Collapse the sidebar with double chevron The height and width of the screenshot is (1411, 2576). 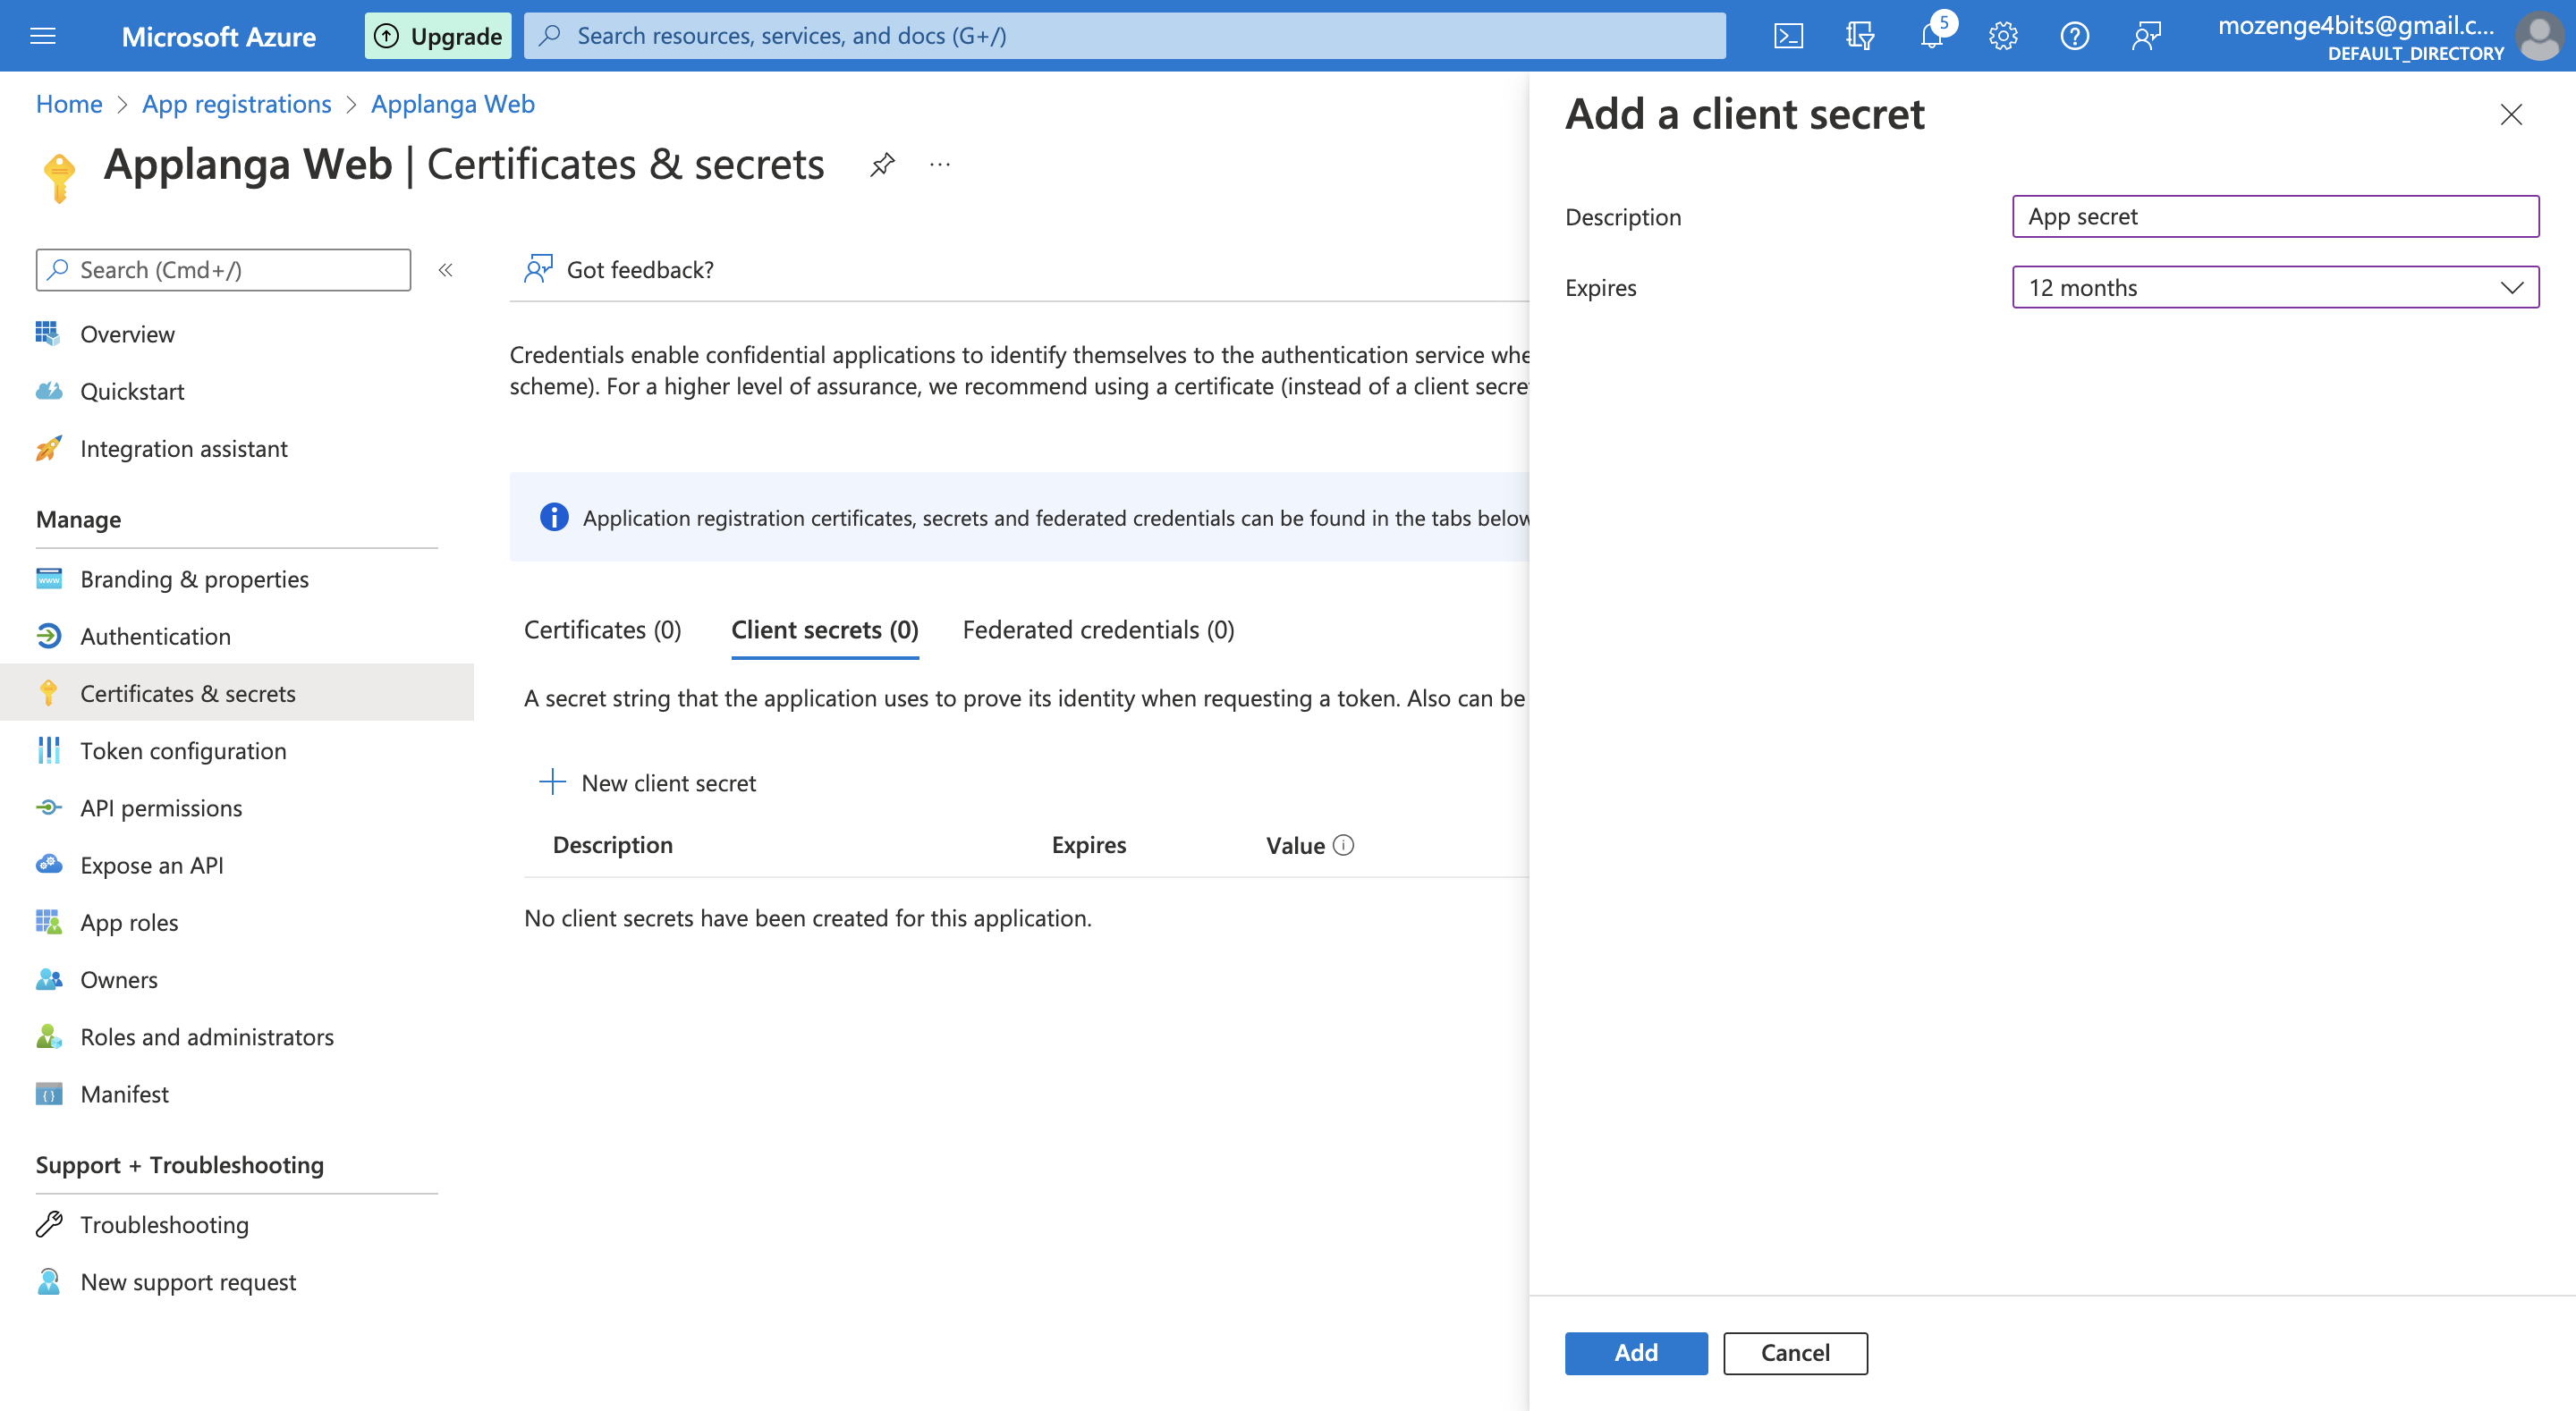click(x=446, y=270)
